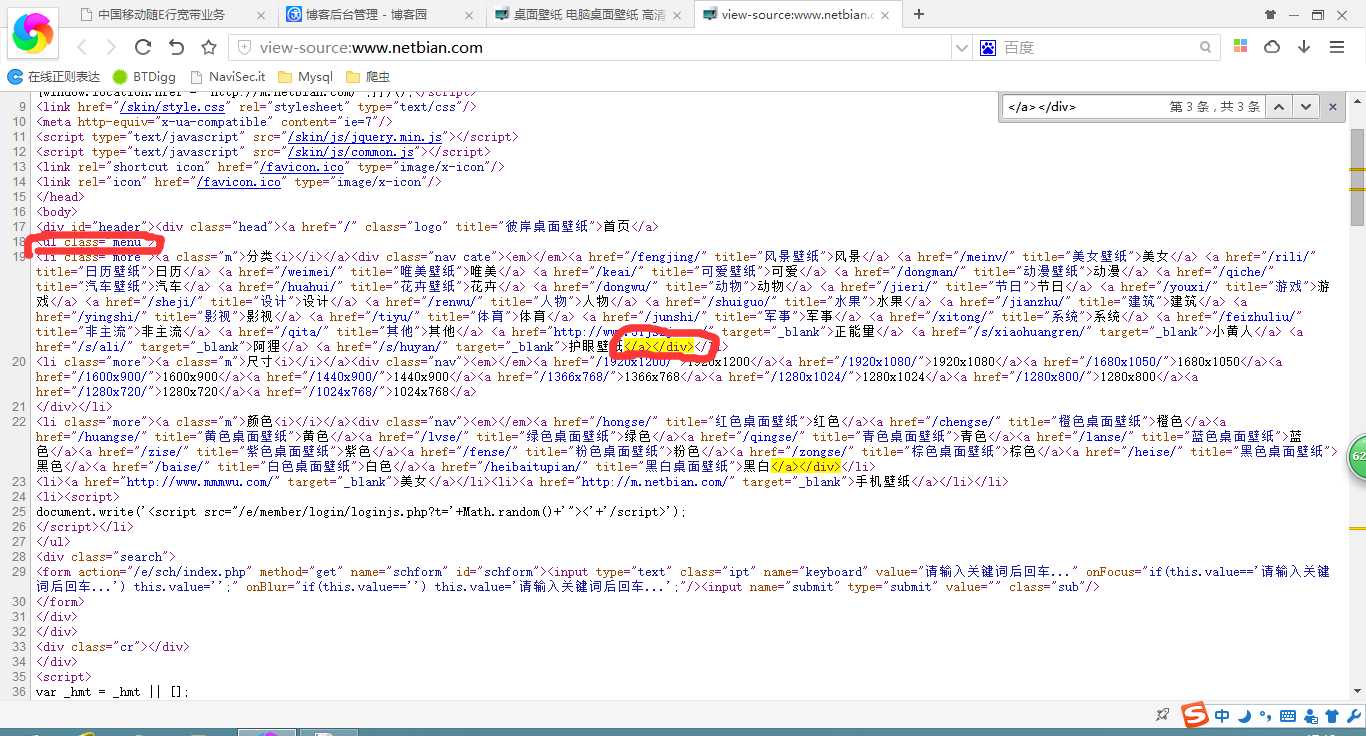Click the highlighted </a></div> match on line 22

pyautogui.click(x=806, y=466)
